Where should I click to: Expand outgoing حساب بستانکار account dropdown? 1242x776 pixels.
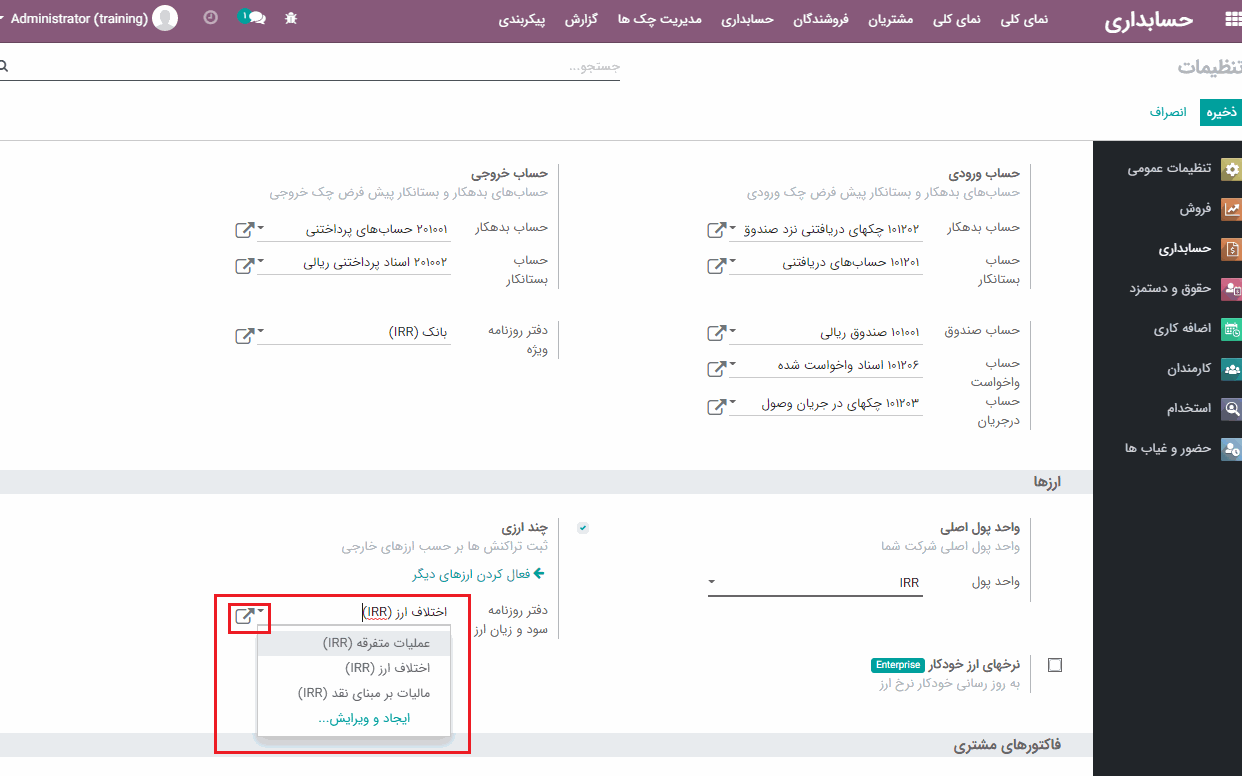click(261, 263)
